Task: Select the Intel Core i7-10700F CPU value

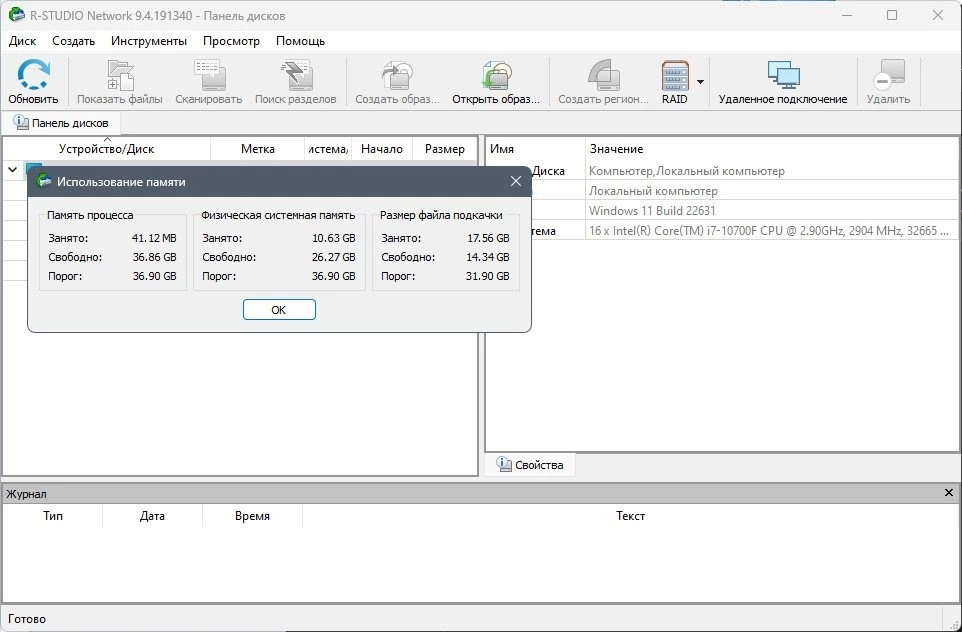Action: [769, 231]
